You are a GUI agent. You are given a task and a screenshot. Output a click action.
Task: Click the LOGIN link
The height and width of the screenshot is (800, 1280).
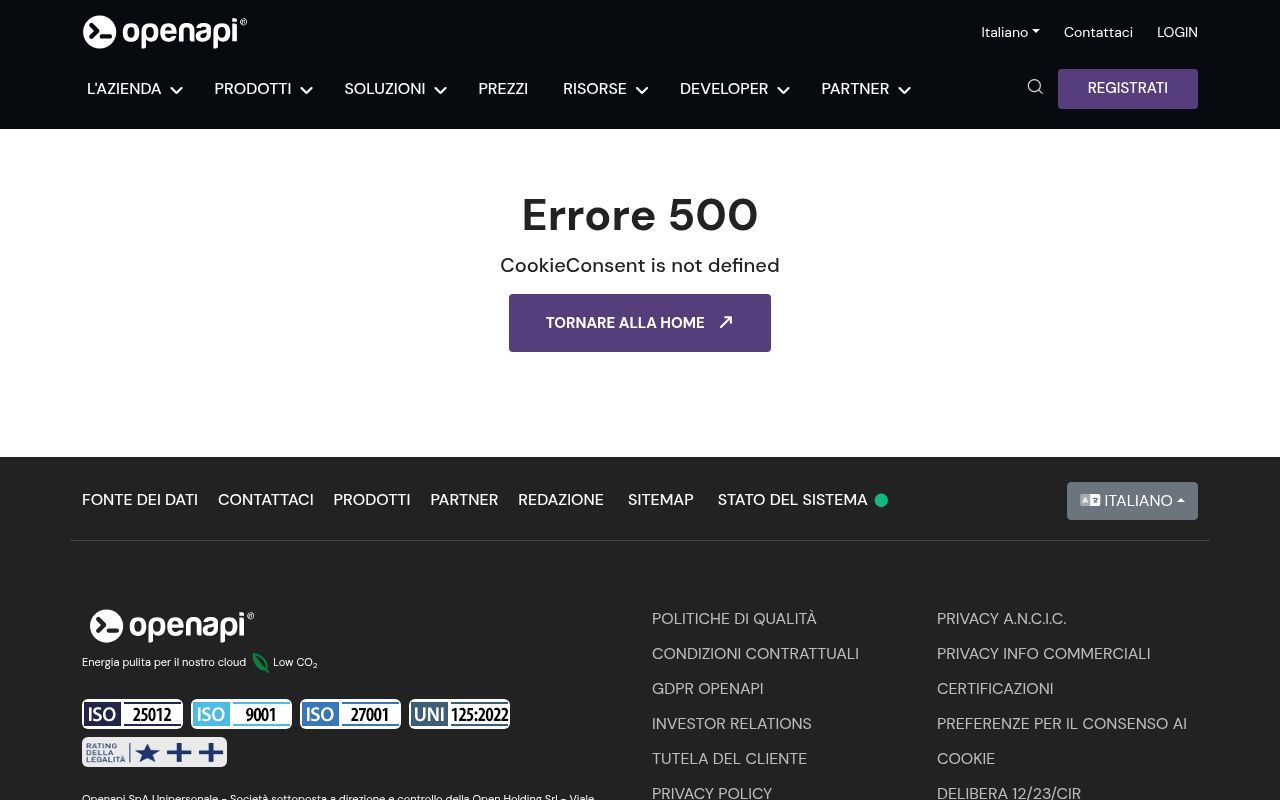point(1177,32)
